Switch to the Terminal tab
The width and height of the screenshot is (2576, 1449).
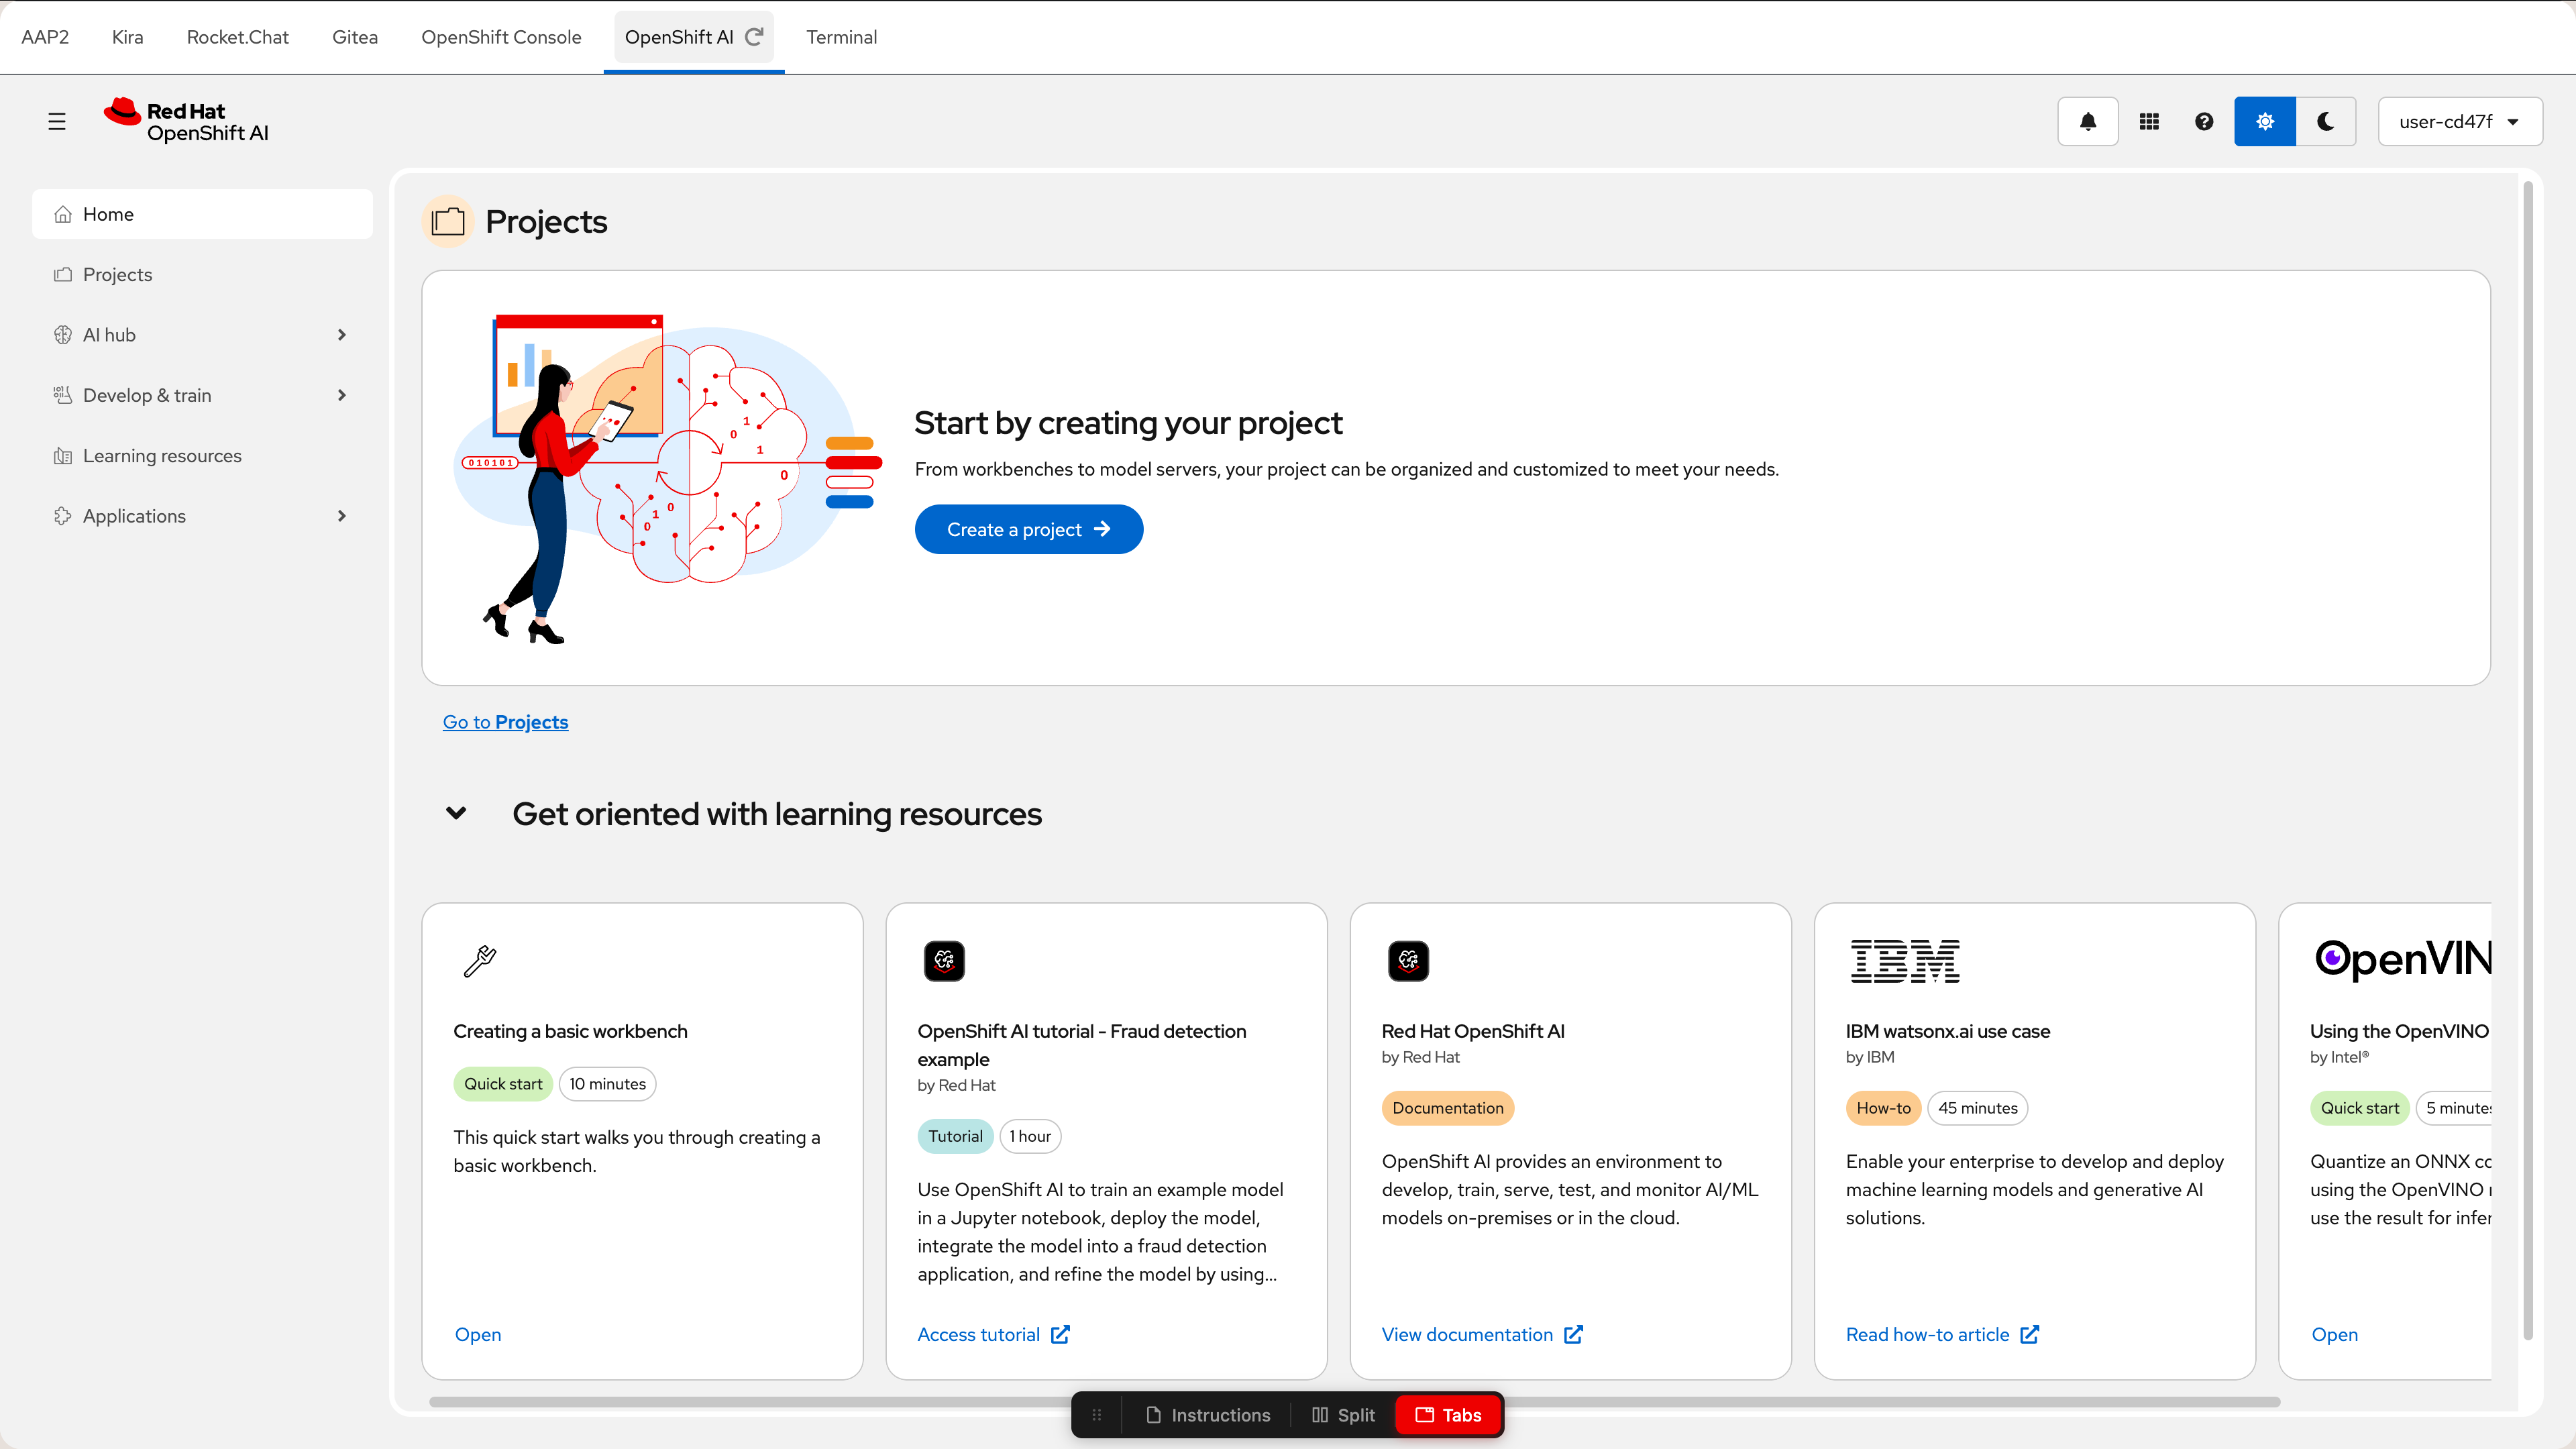841,37
